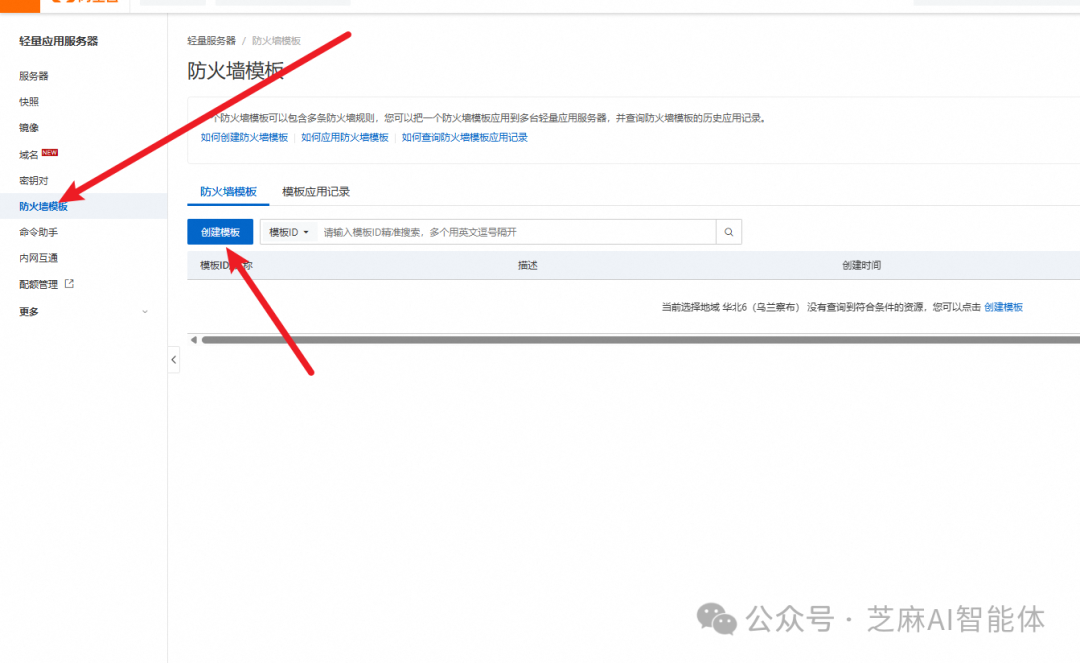Open the 如何应用防火墙模板 help link
1080x663 pixels.
pyautogui.click(x=344, y=138)
